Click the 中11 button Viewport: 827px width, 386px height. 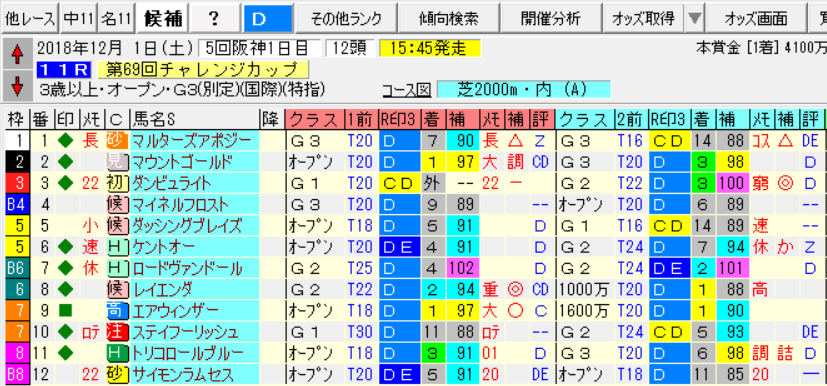point(79,19)
